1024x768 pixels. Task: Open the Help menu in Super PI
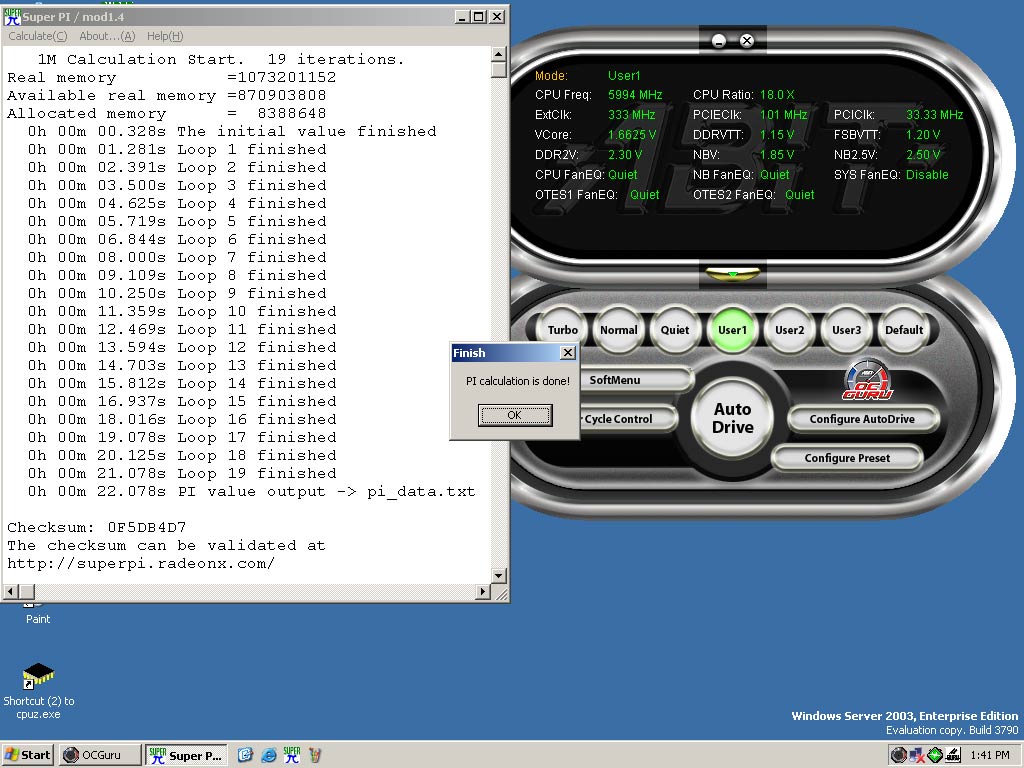click(165, 36)
